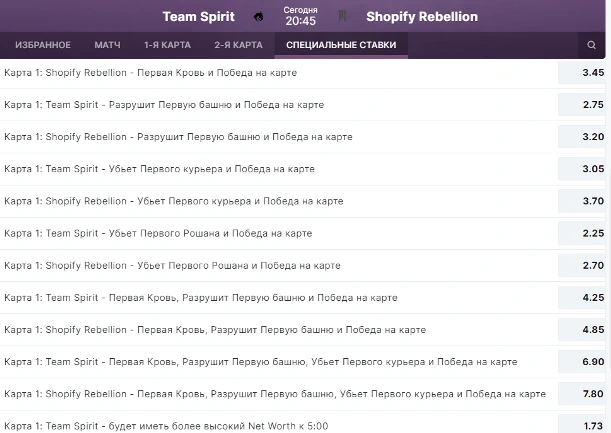Select the 6.90 odds button

pos(582,362)
